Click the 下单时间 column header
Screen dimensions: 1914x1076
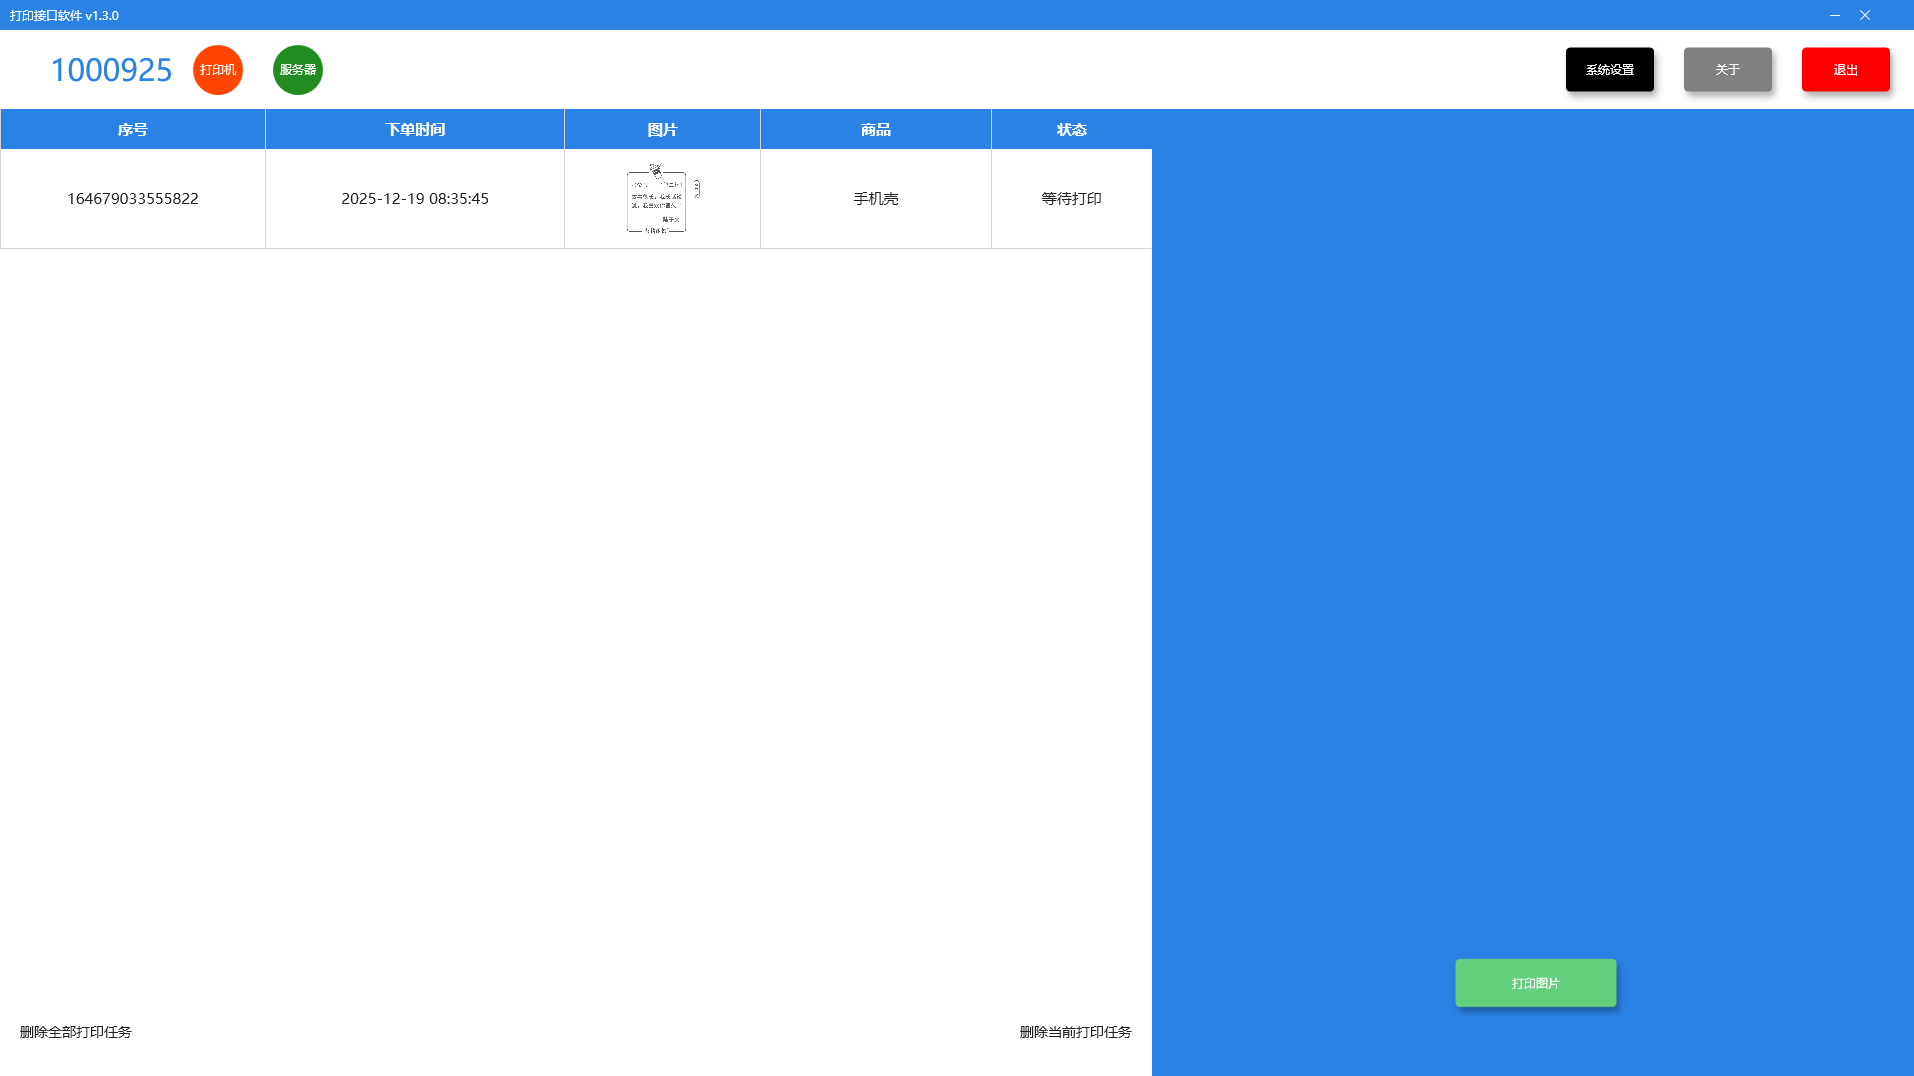point(415,130)
